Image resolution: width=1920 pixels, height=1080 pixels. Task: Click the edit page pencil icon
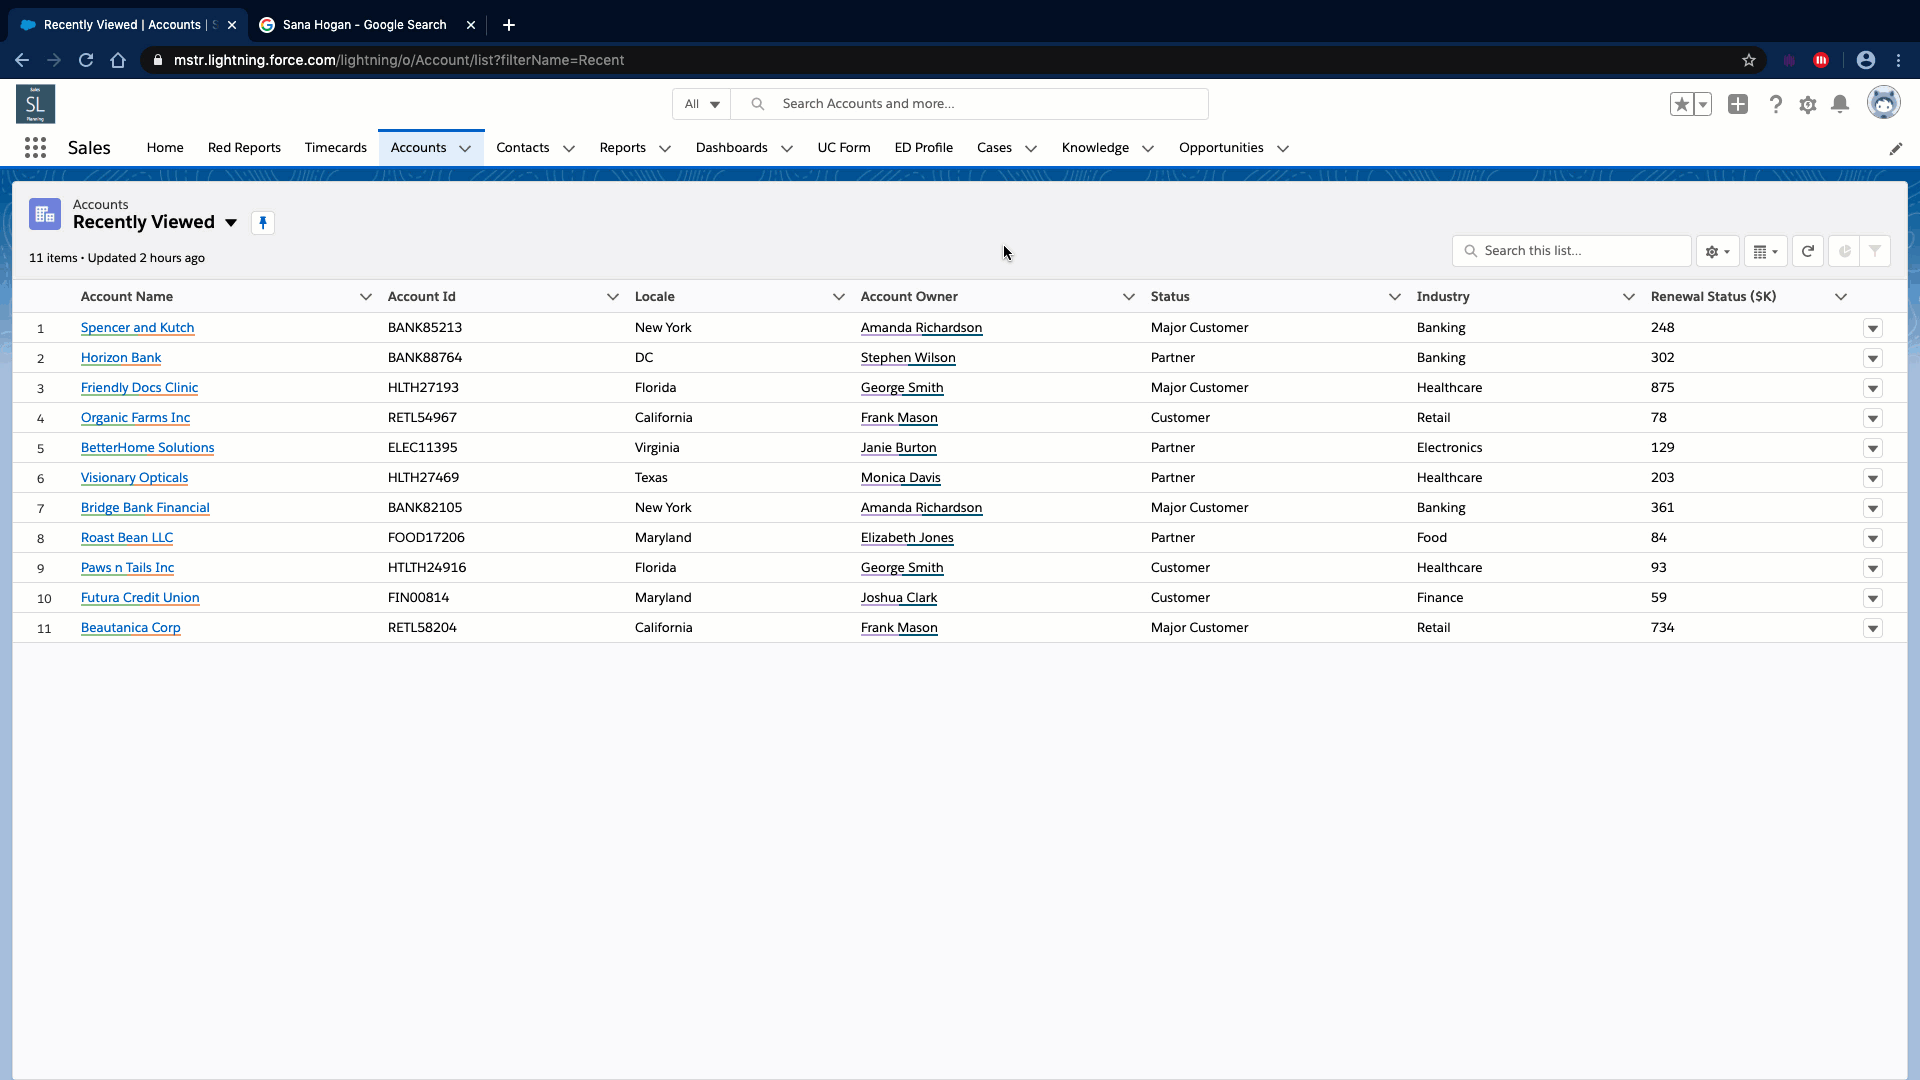tap(1897, 148)
